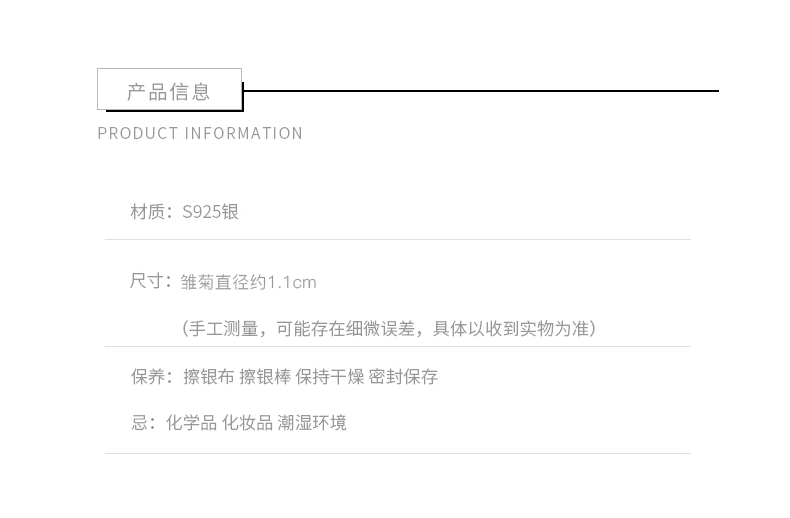Click the 手工测量 disclaimer line
Viewport: 790px width, 518px height.
click(388, 329)
